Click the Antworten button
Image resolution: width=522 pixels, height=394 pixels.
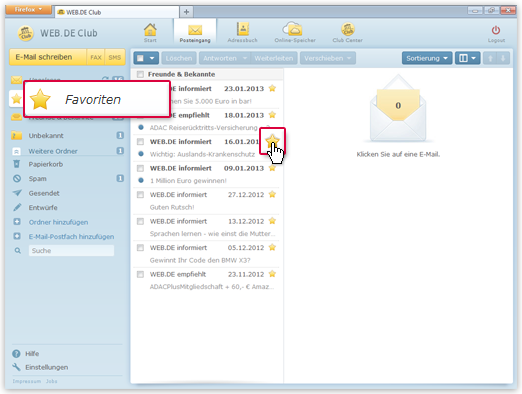point(220,58)
